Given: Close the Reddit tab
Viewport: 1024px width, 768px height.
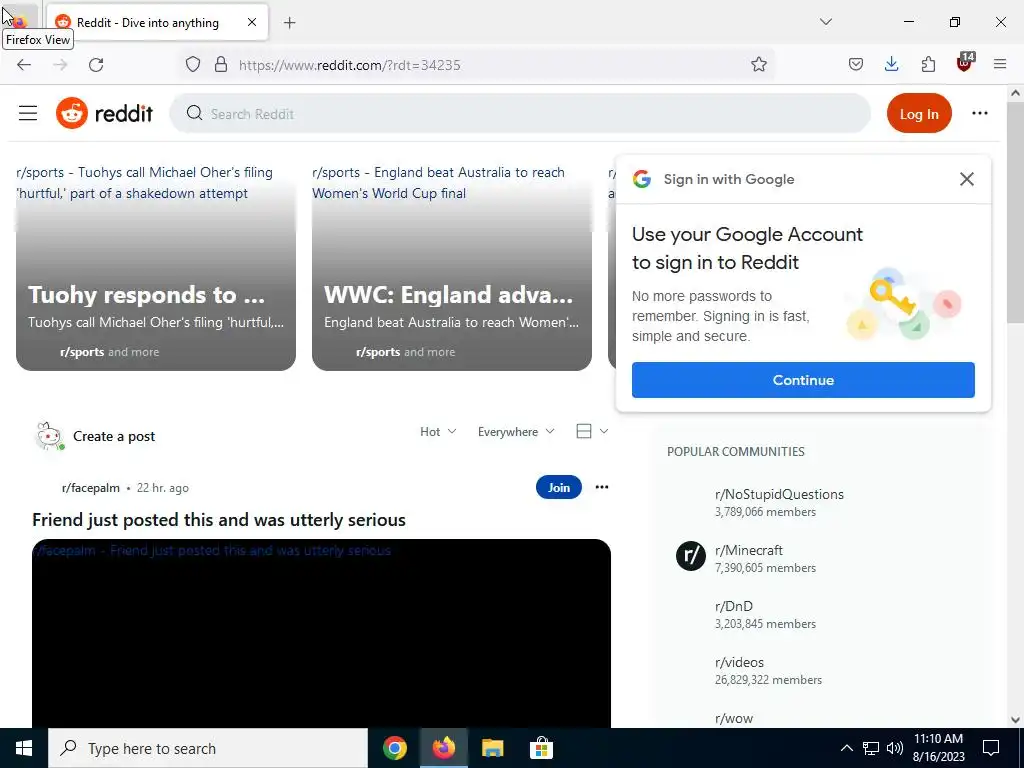Looking at the screenshot, I should pyautogui.click(x=252, y=23).
